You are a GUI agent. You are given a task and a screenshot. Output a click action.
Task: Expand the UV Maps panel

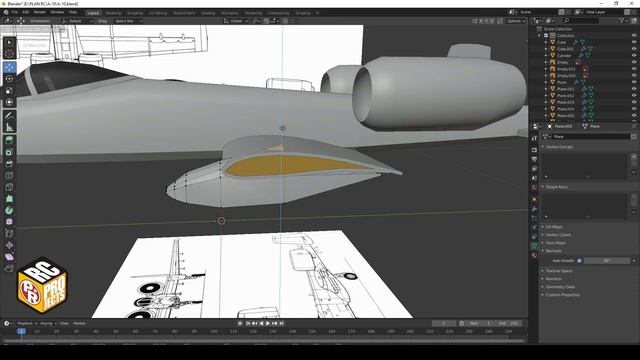pos(554,227)
